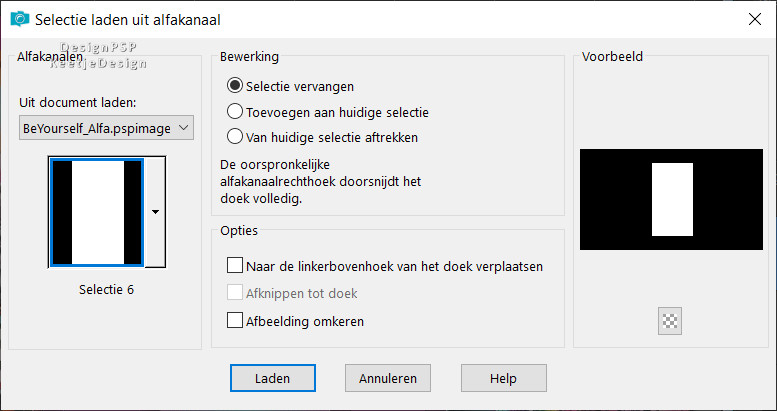
Task: Open the BeYourself_Alfa.pspimage document dropdown
Action: (x=106, y=129)
